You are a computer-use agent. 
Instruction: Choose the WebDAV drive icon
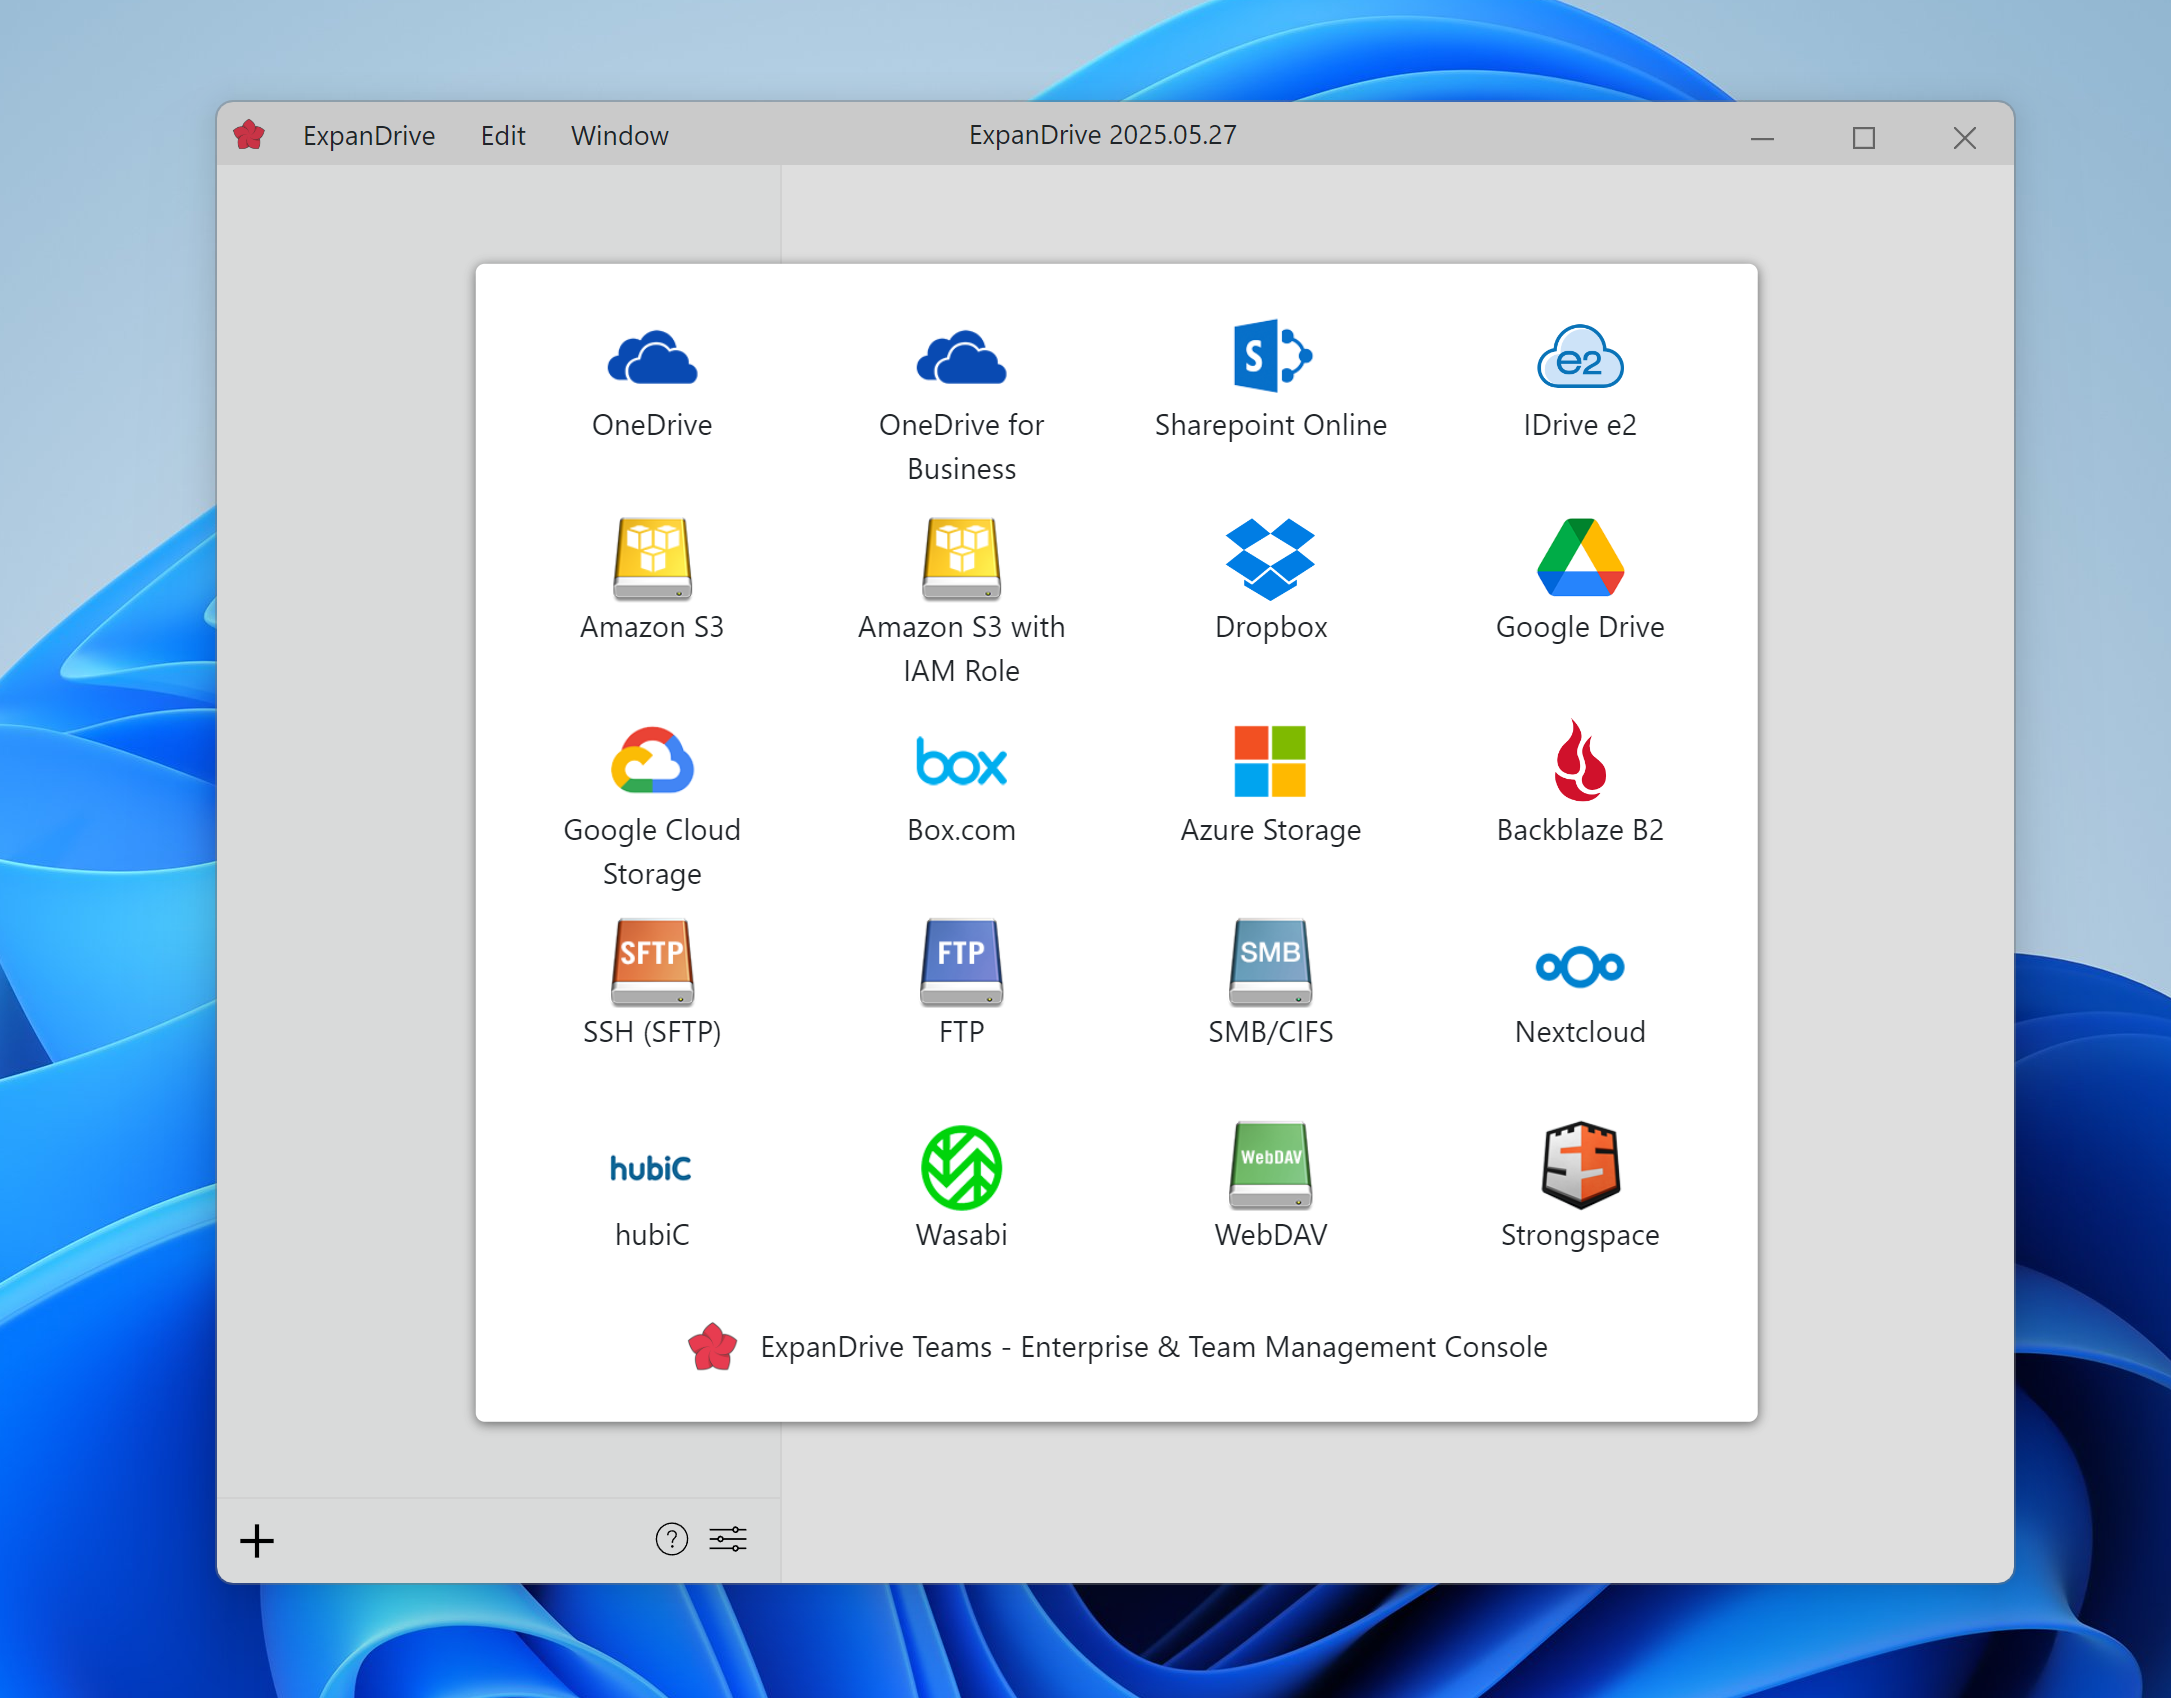point(1271,1165)
